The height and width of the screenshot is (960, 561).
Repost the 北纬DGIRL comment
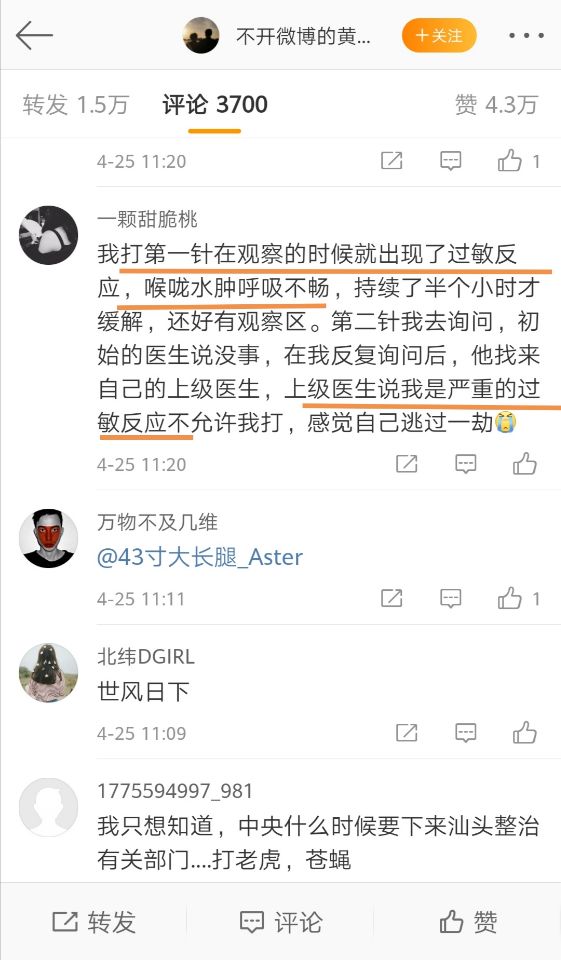(407, 732)
